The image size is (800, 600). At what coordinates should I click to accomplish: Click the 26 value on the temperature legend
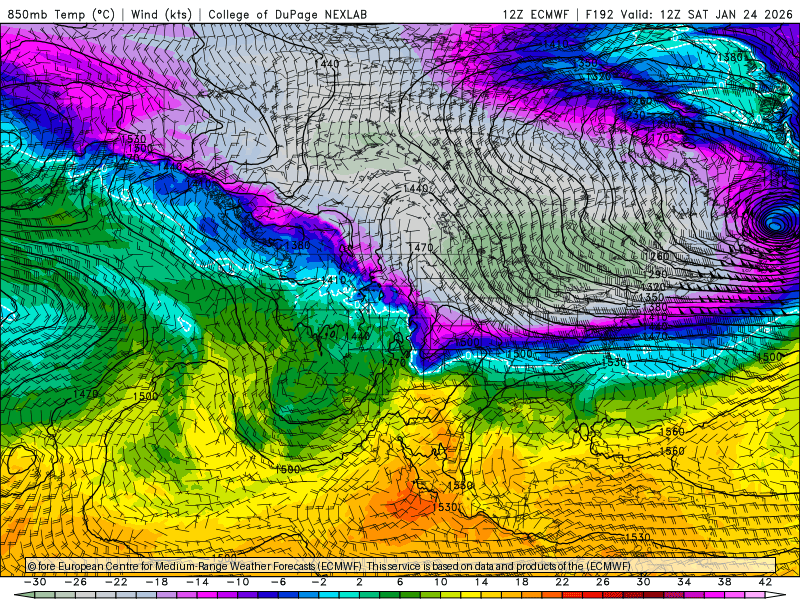pyautogui.click(x=603, y=582)
